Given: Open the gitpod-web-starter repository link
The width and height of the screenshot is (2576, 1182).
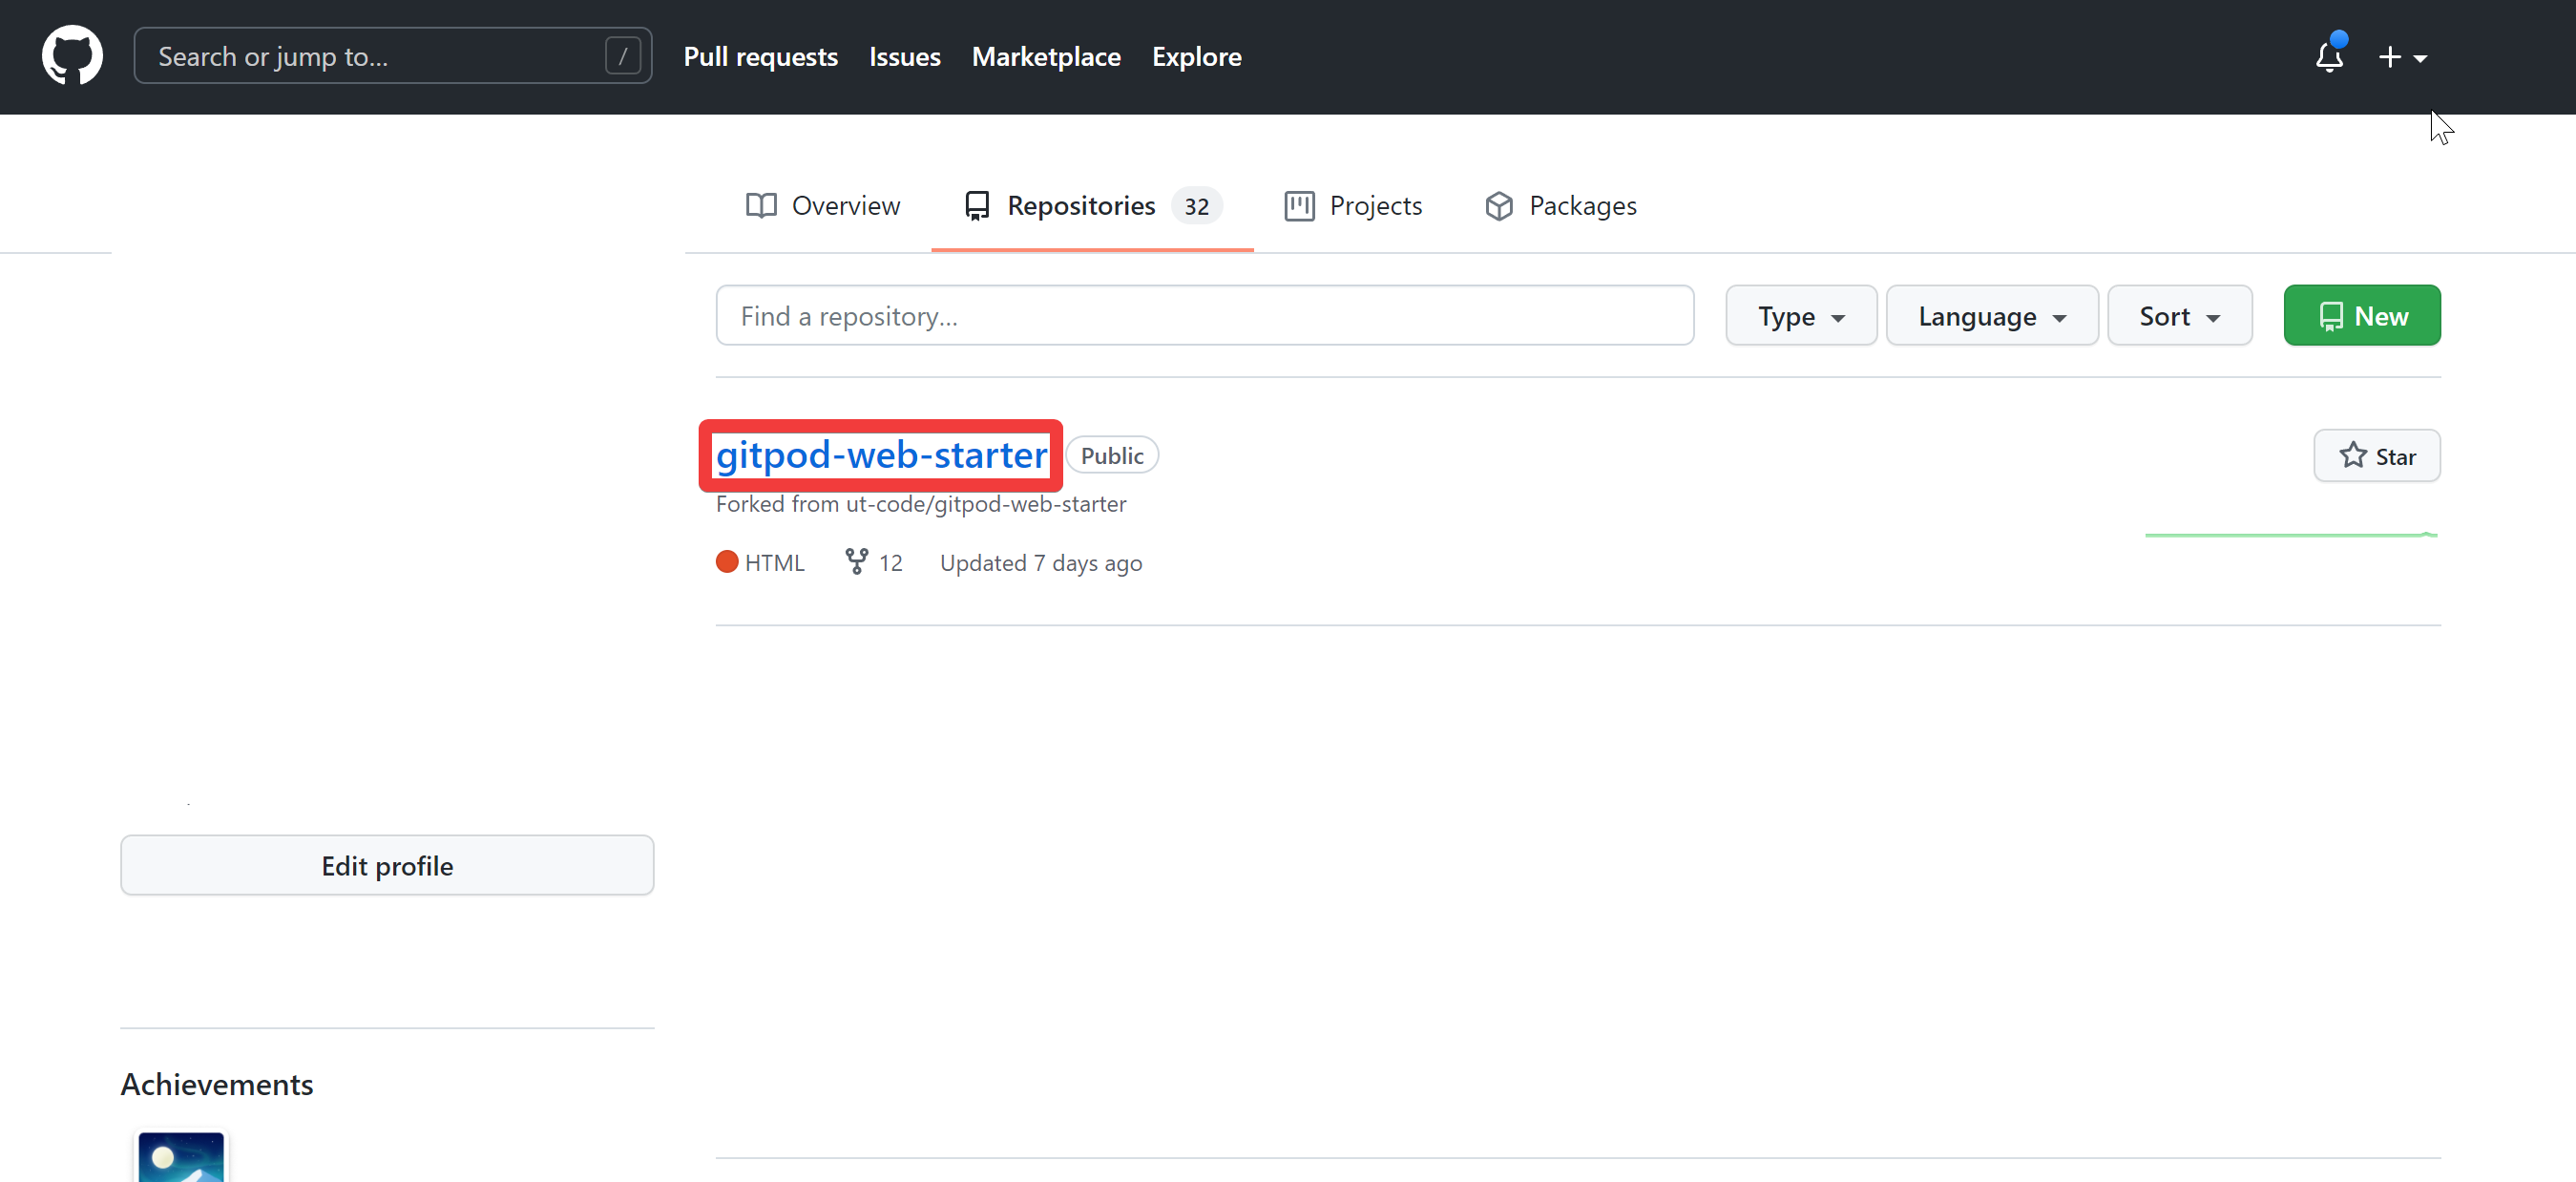Looking at the screenshot, I should 881,455.
